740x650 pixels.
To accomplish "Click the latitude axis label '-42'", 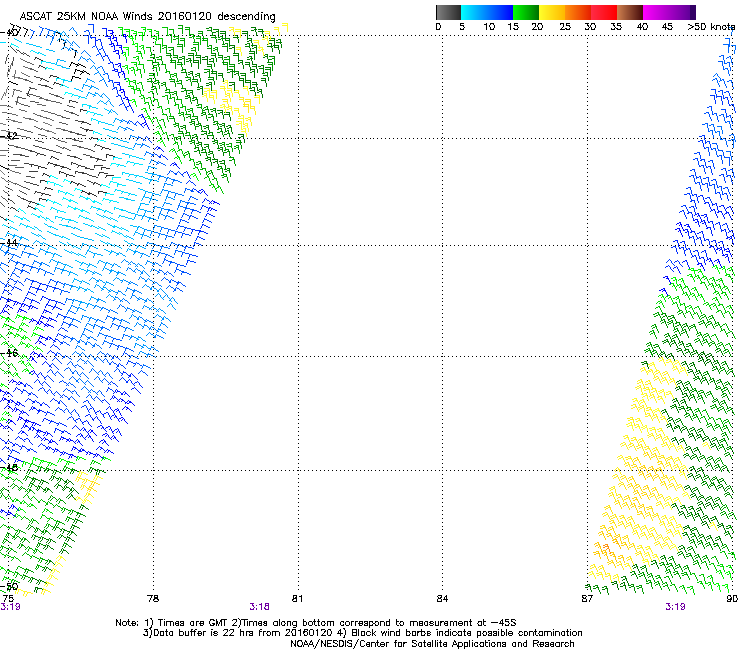I will point(9,136).
